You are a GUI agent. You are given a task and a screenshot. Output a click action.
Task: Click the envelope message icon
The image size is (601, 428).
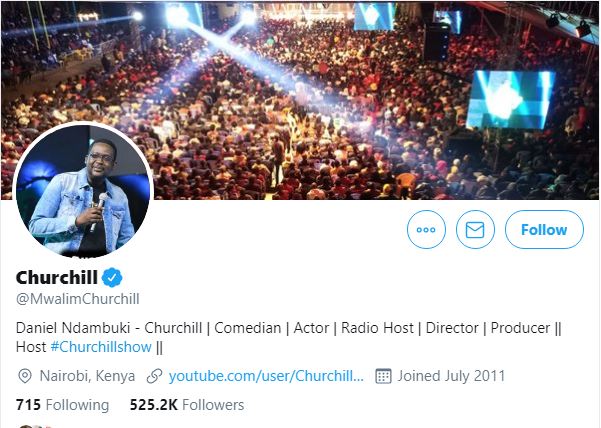475,230
